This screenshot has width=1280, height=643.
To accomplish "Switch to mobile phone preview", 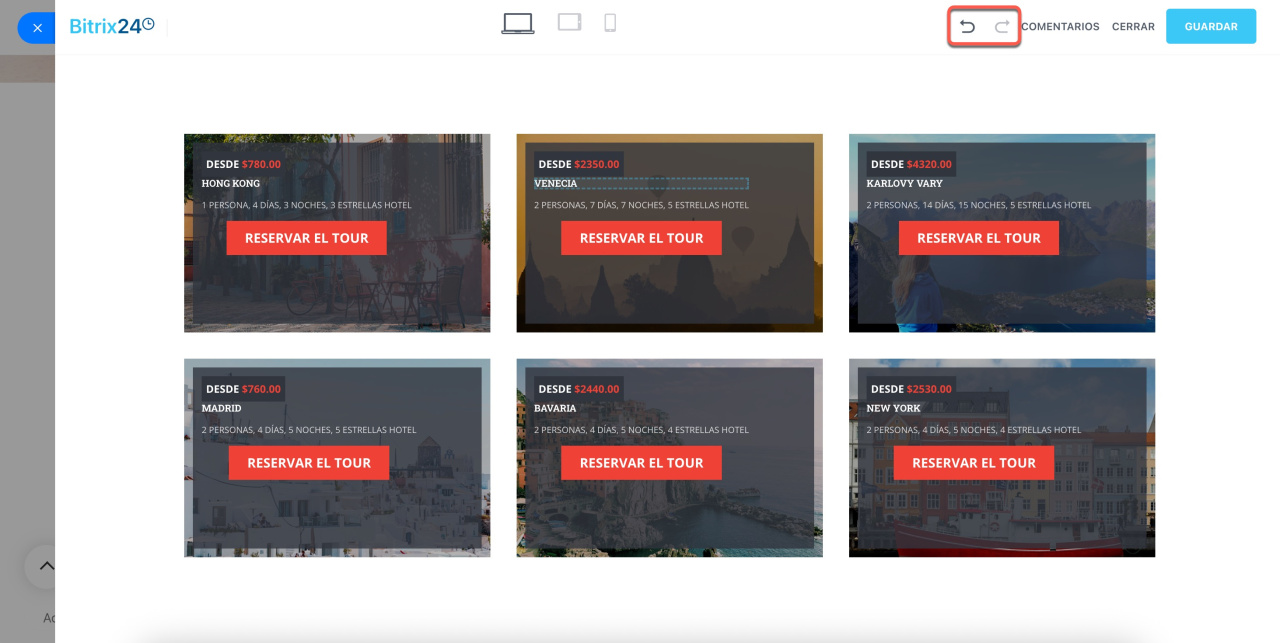I will pyautogui.click(x=610, y=23).
